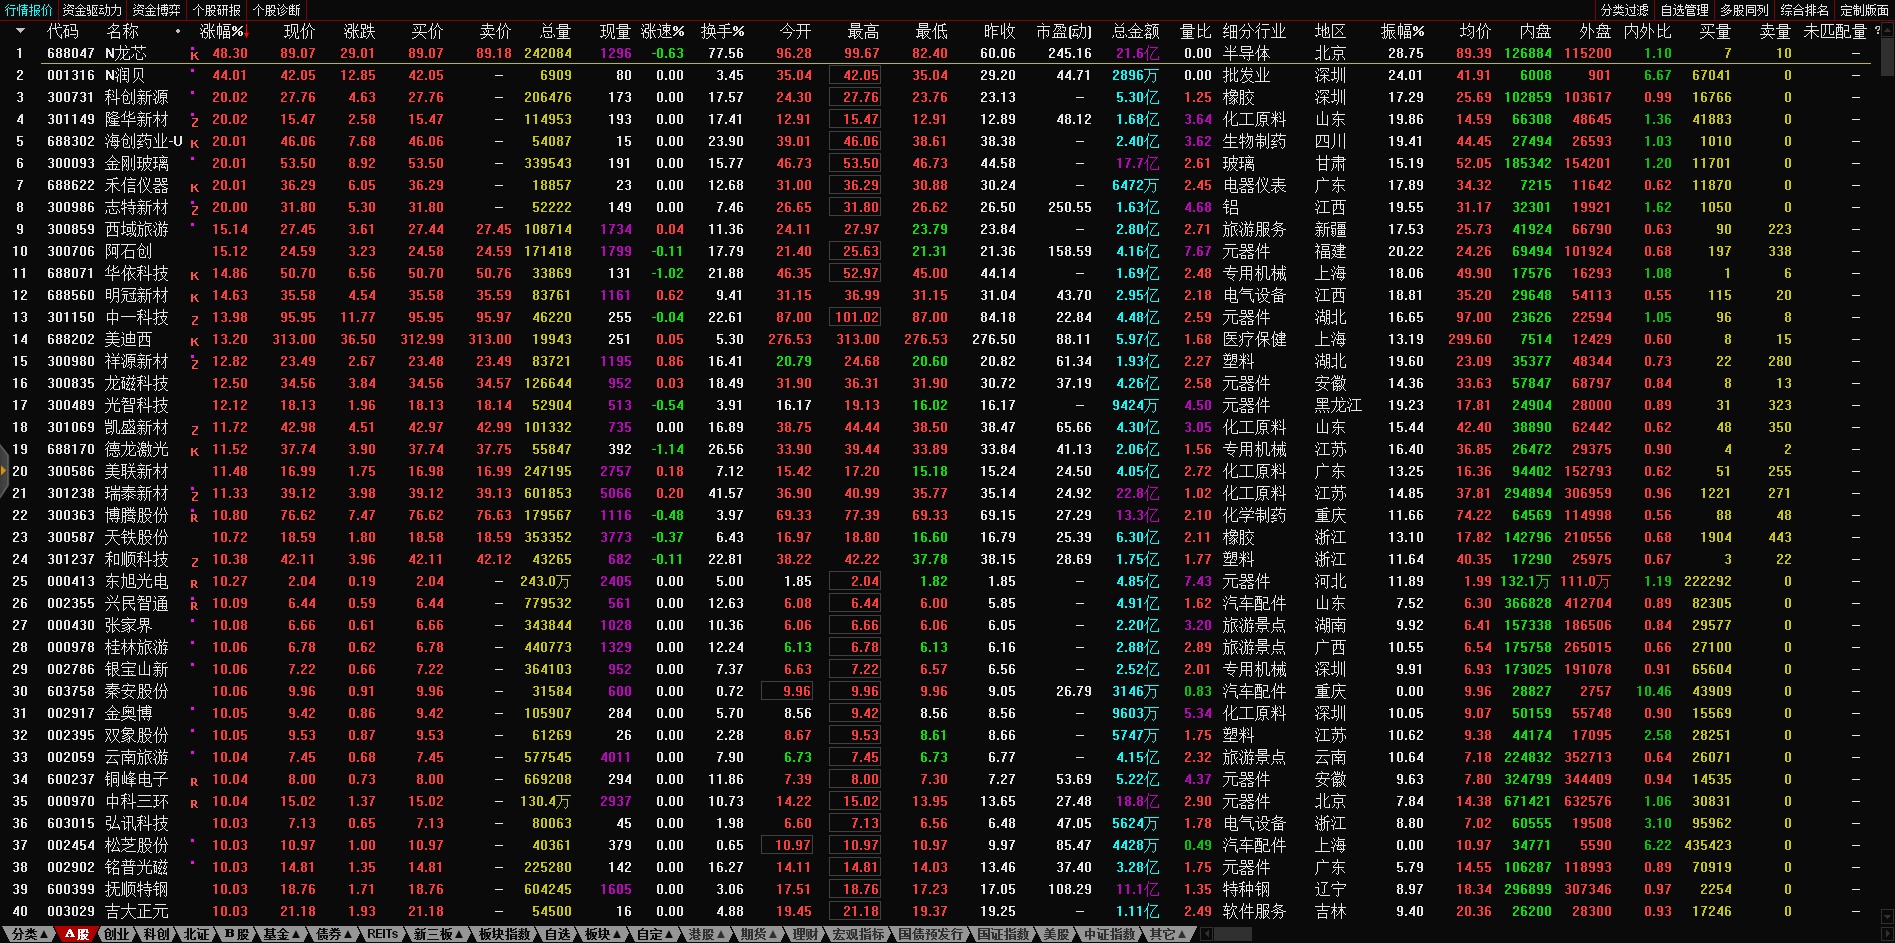
Task: Expand the 分类 bottom tab menu
Action: point(30,934)
